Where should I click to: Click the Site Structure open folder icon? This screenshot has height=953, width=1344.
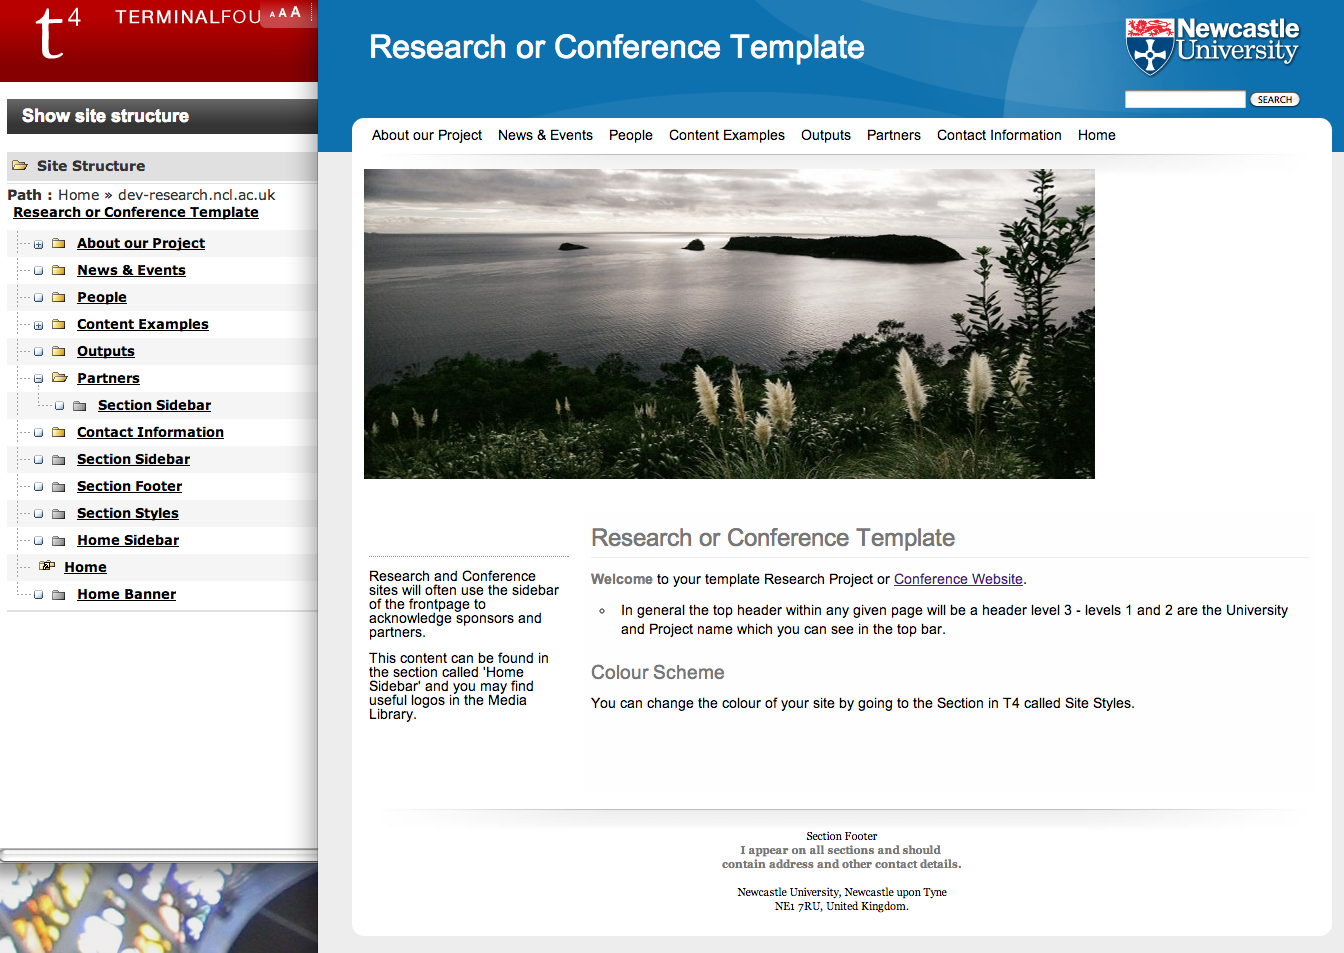(x=20, y=166)
